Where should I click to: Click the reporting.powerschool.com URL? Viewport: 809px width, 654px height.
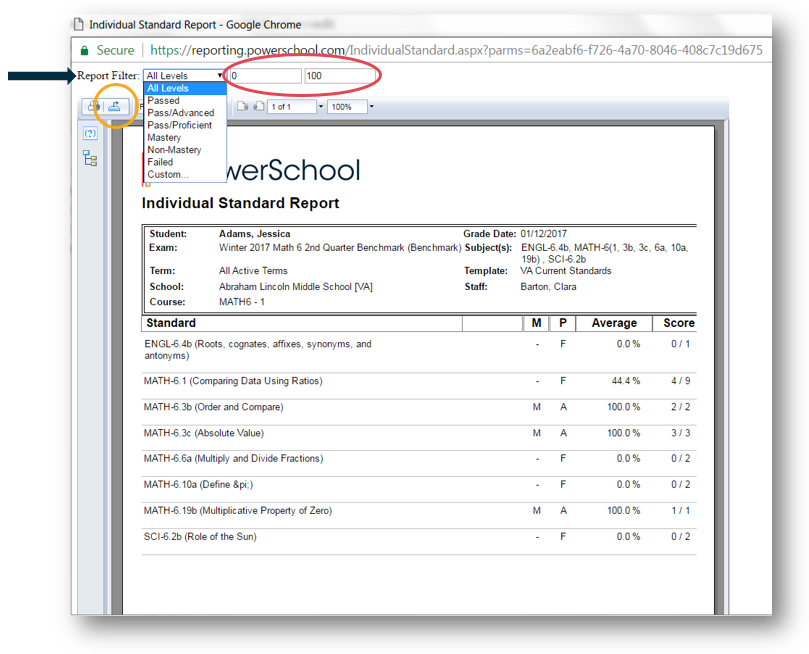pos(456,50)
